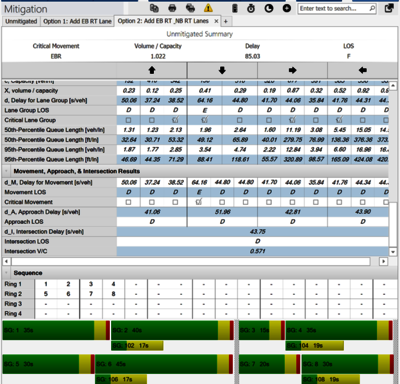Click the multiple-printers print all icon
The image size is (400, 384).
point(190,8)
